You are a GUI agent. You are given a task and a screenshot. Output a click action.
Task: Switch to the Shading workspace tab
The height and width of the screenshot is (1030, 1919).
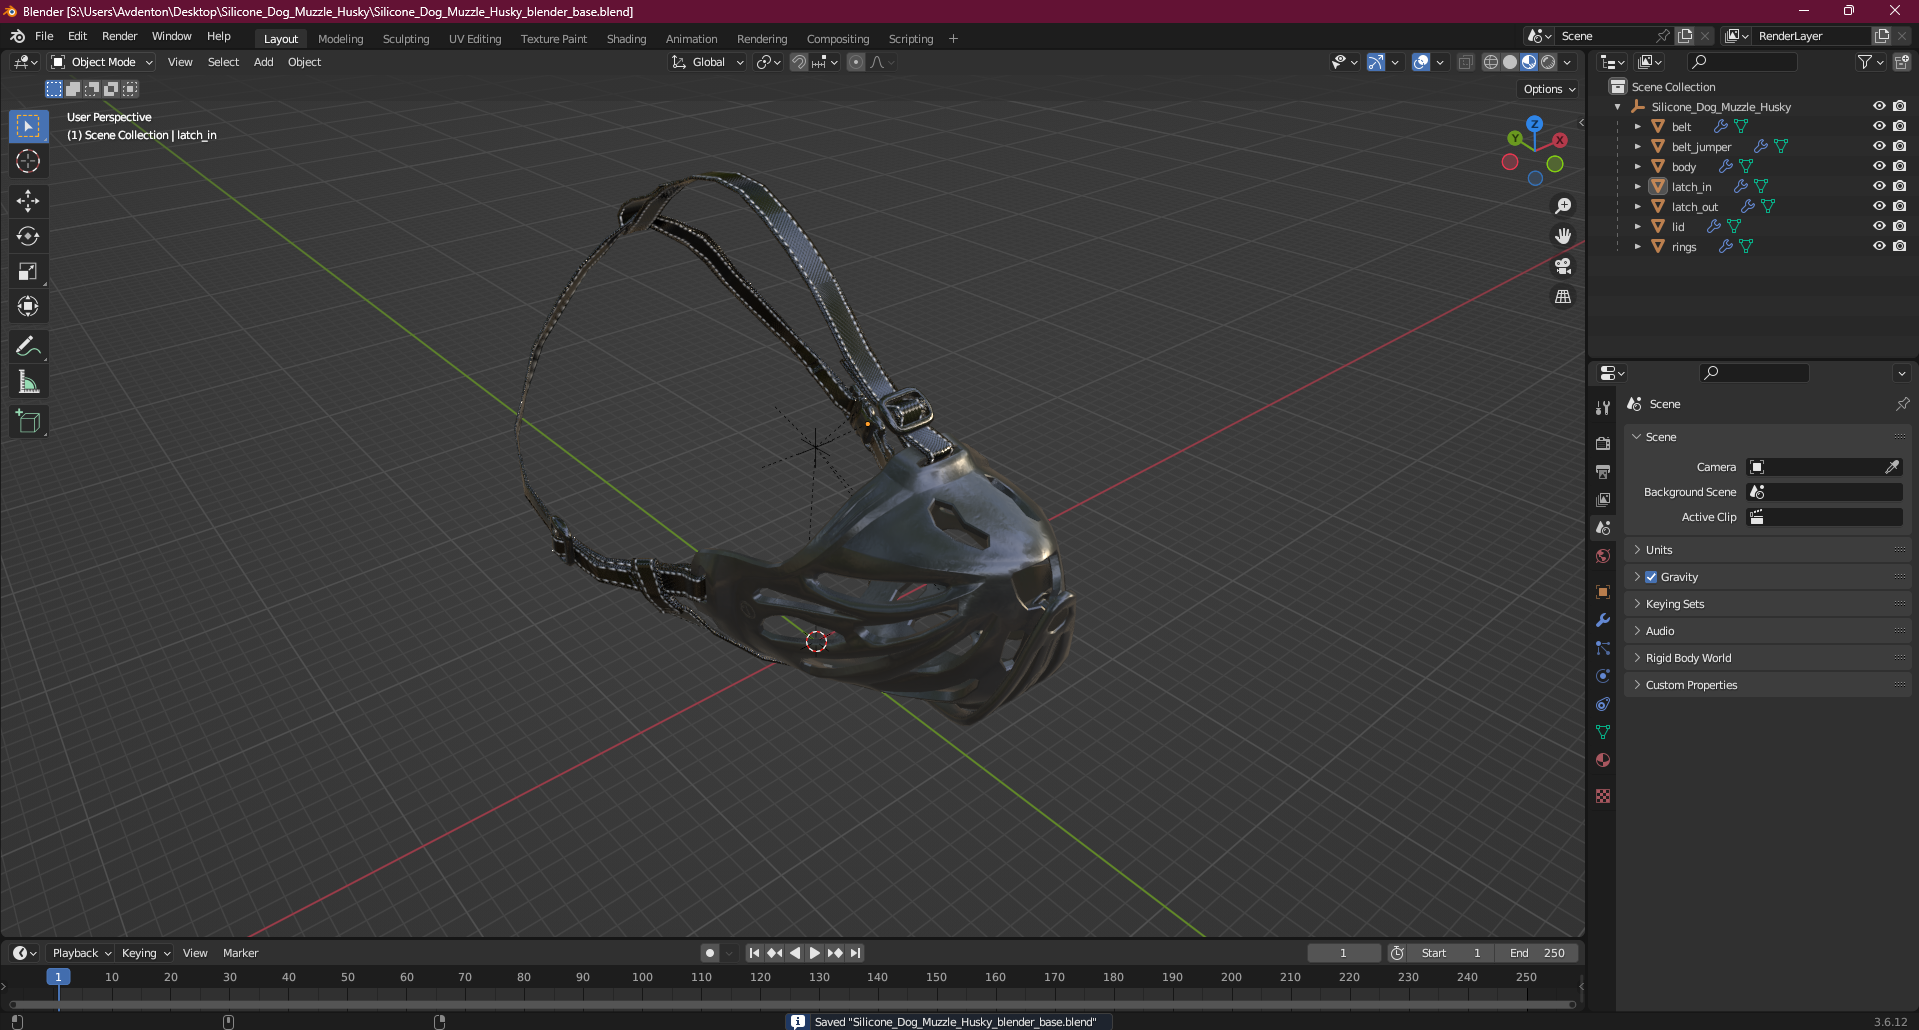pos(626,39)
